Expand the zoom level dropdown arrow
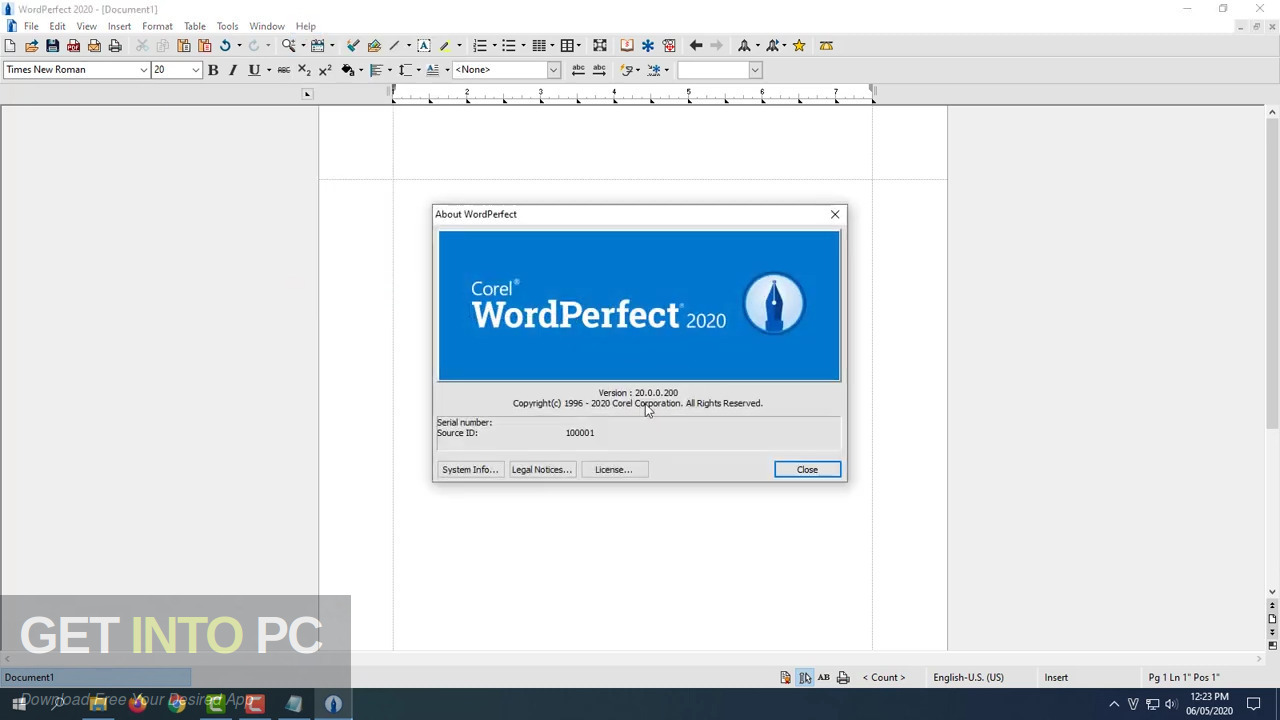The width and height of the screenshot is (1280, 720). [302, 45]
